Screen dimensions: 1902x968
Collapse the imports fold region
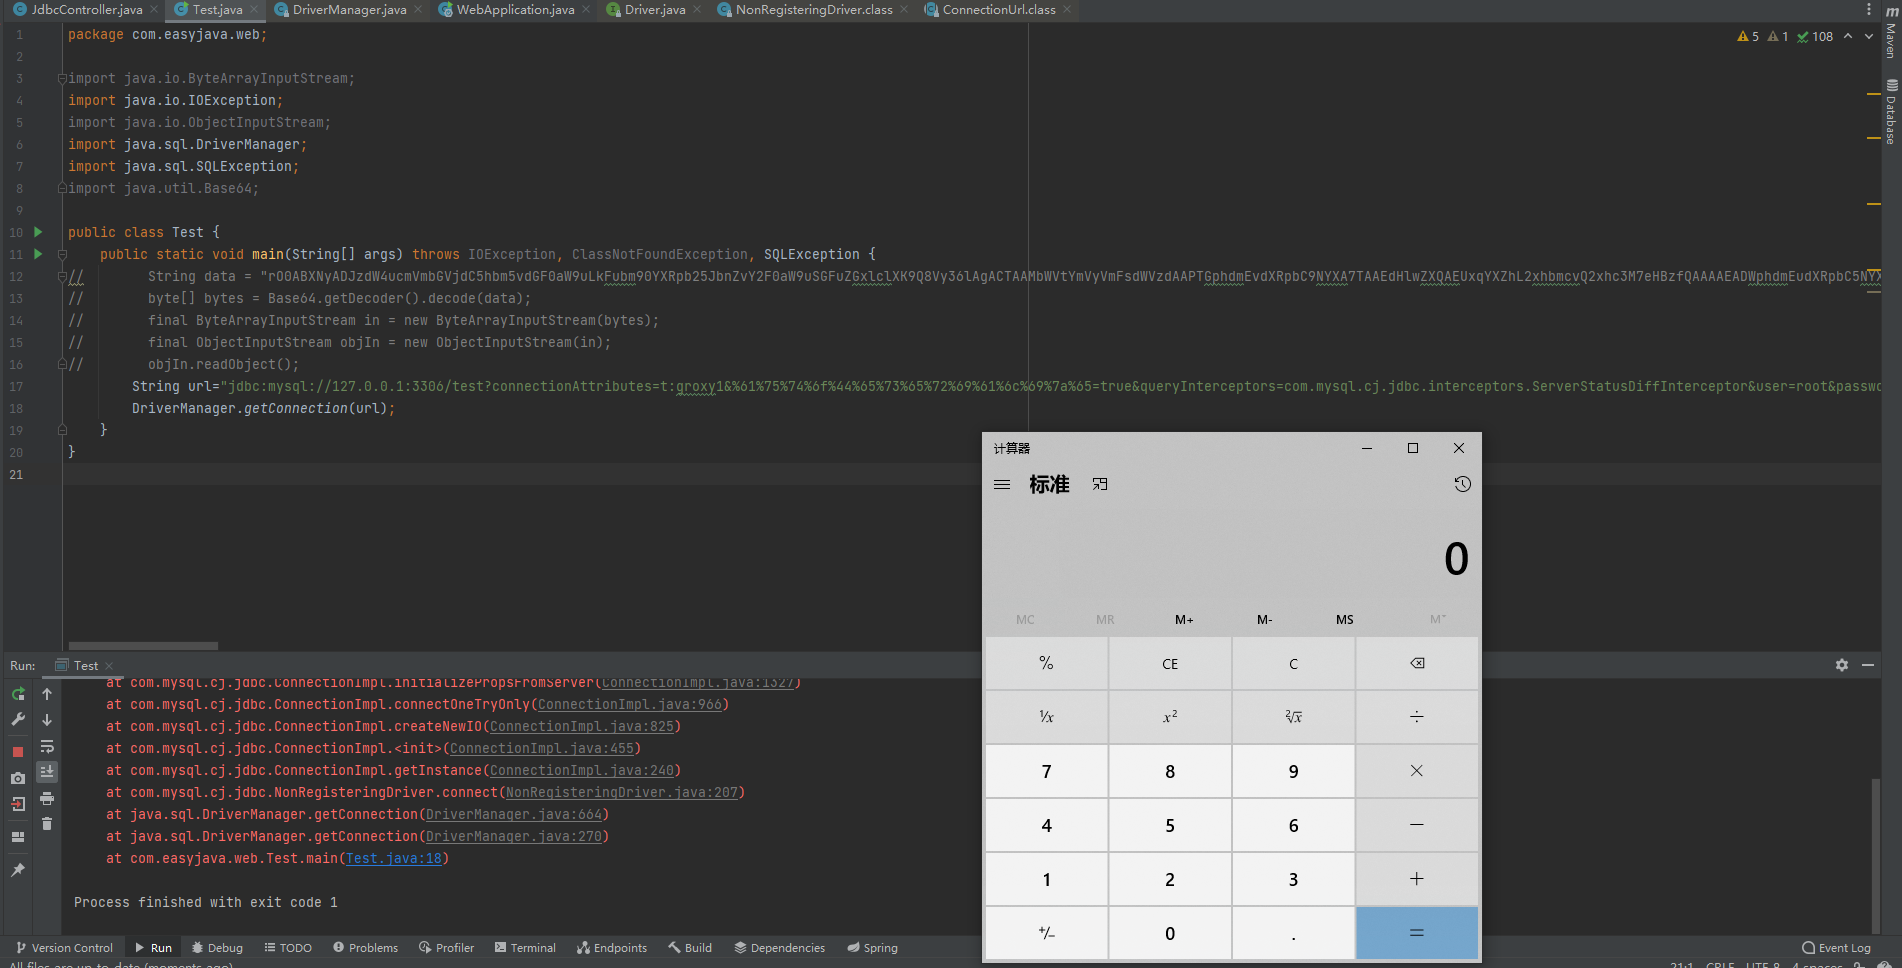pos(62,78)
